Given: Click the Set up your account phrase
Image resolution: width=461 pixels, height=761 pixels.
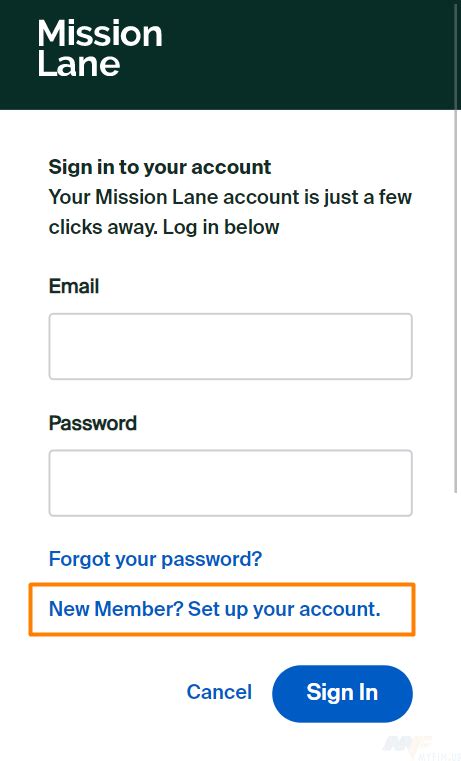Looking at the screenshot, I should (x=284, y=609).
